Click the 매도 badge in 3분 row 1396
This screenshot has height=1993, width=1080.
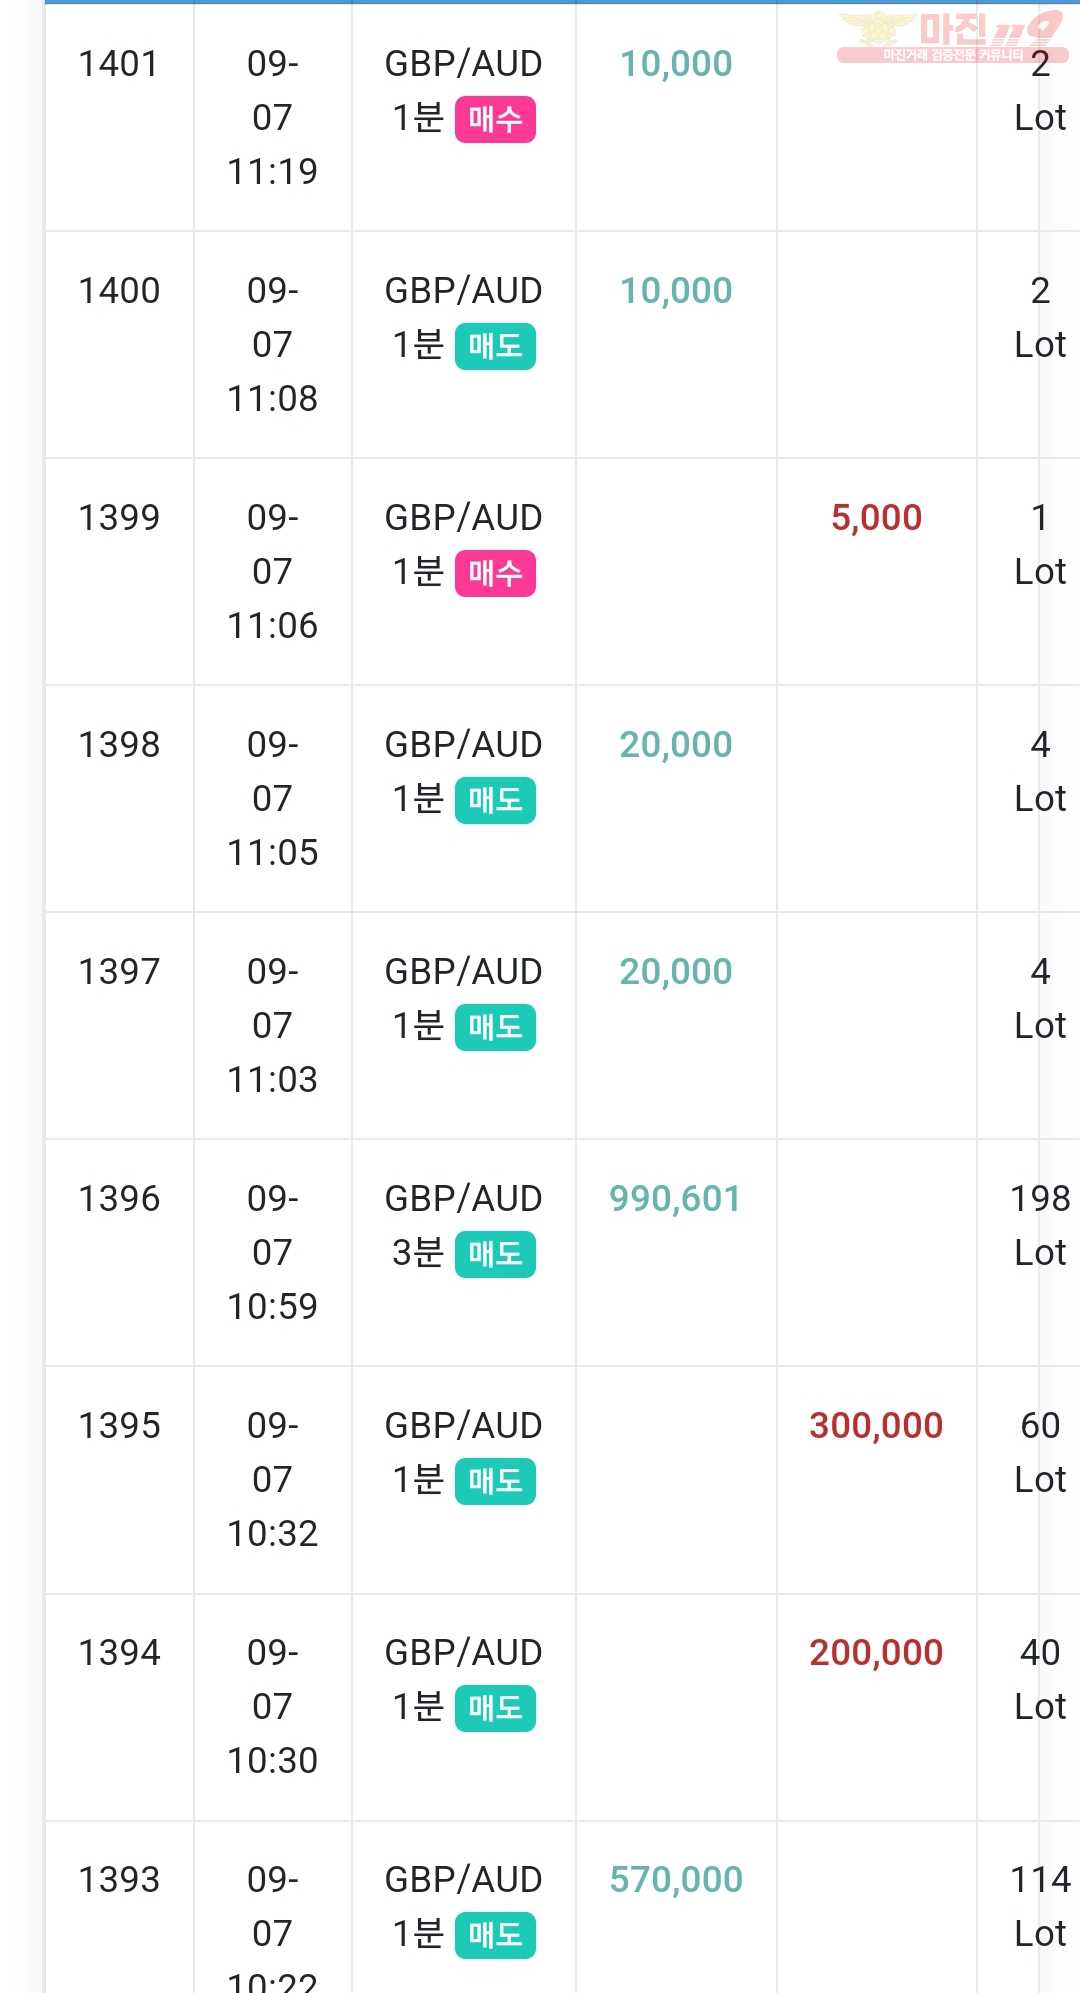click(x=495, y=1255)
